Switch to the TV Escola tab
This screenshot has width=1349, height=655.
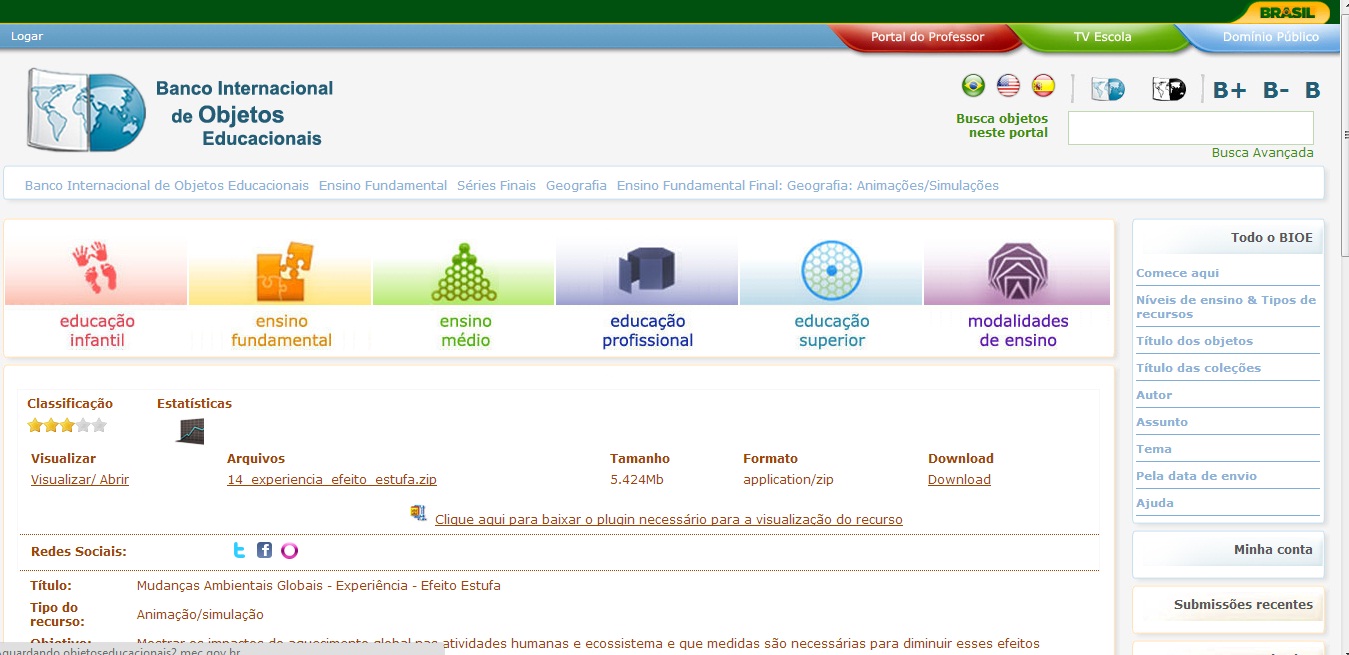pos(1103,37)
